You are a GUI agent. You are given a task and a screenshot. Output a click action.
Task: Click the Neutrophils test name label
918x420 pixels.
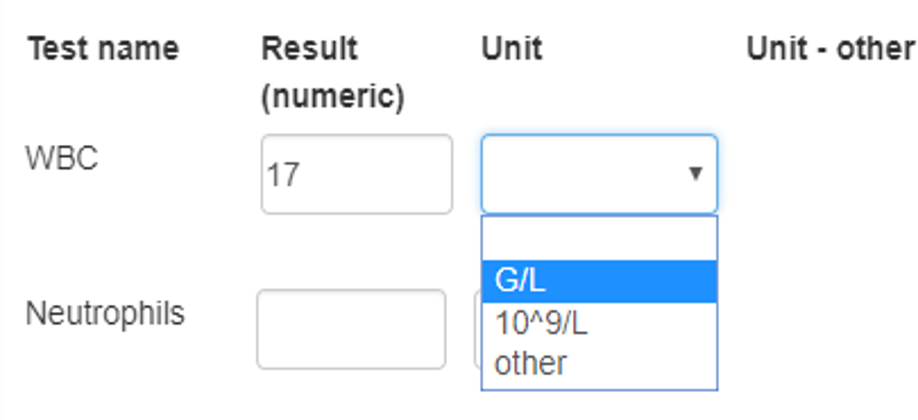pos(105,313)
